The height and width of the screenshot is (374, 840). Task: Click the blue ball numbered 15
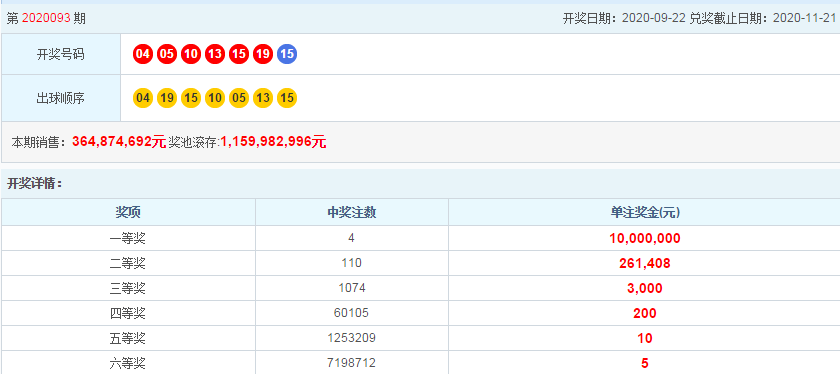[287, 54]
